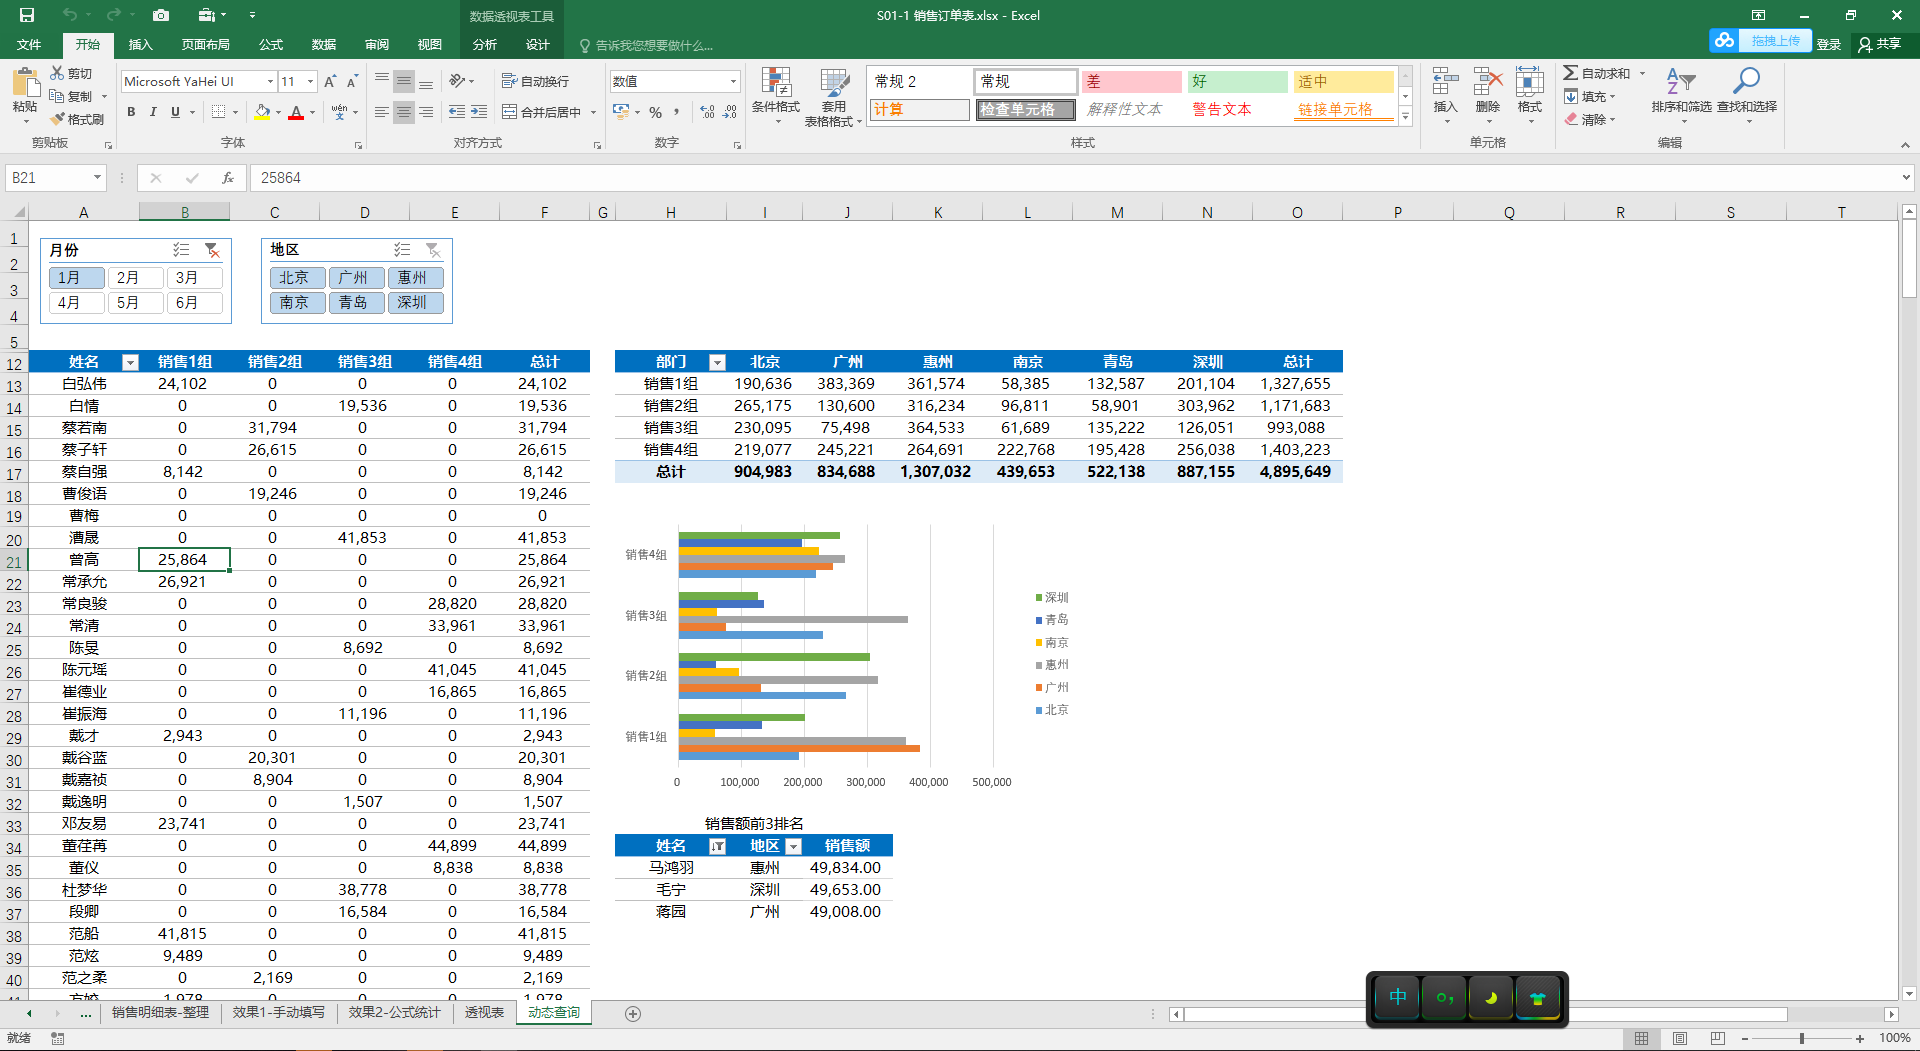Click the 登录 sign-in button
Viewport: 1920px width, 1051px height.
(1829, 44)
